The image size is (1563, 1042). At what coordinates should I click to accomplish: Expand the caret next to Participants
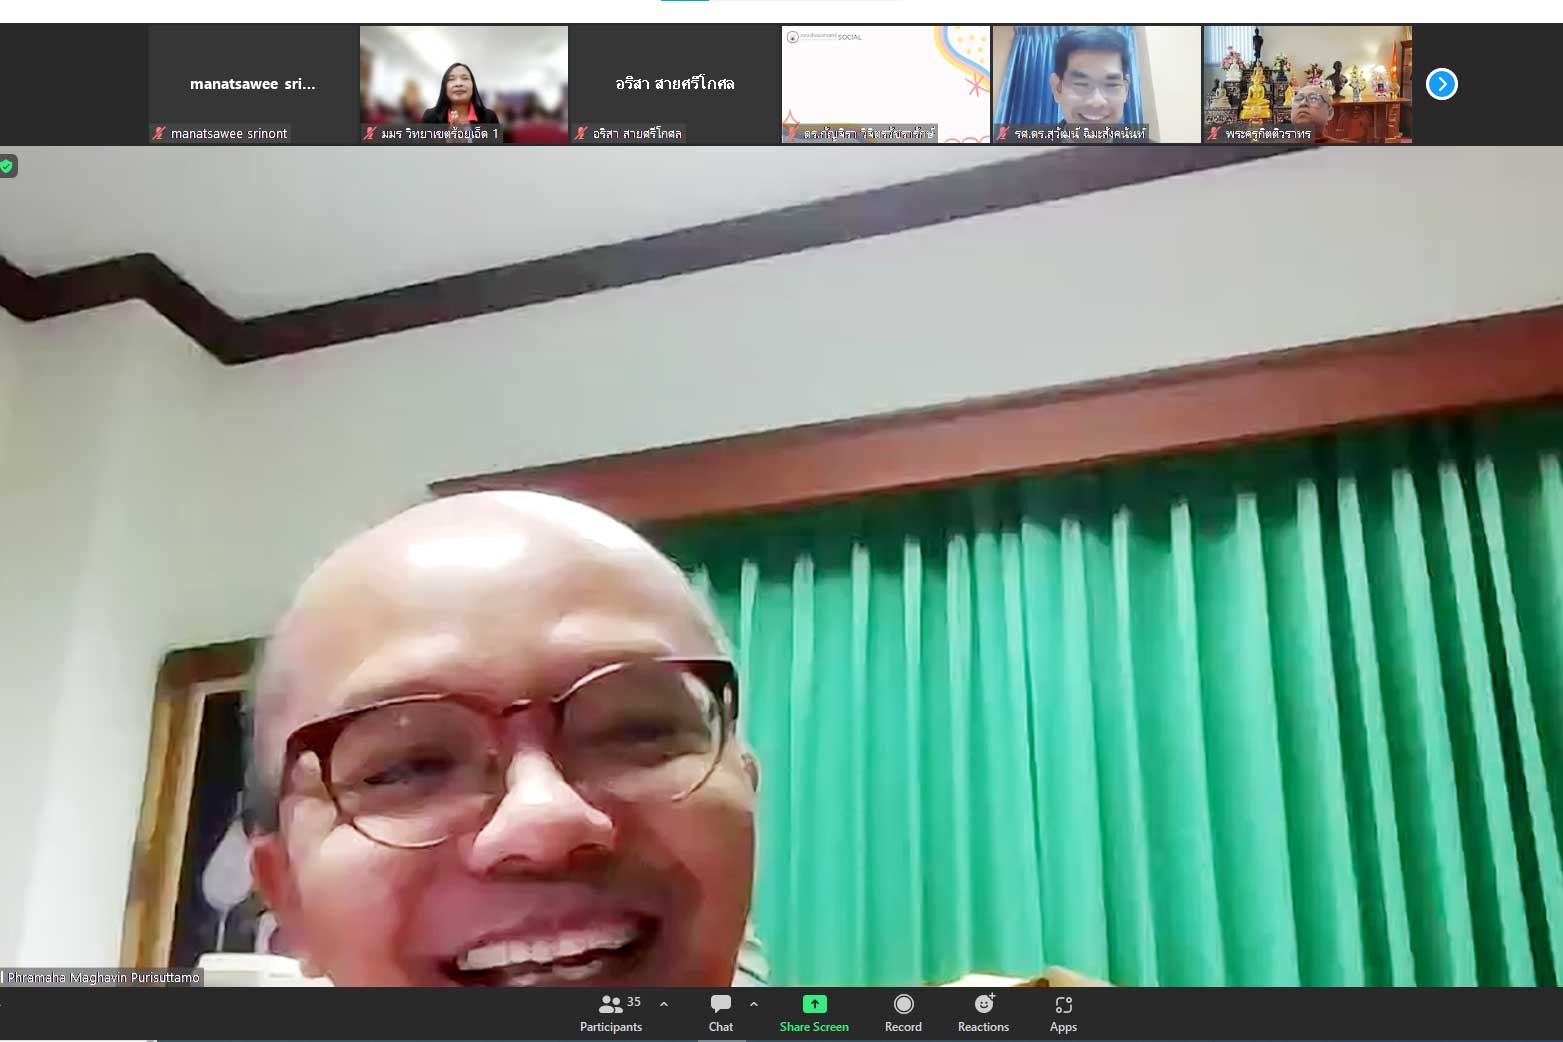pyautogui.click(x=664, y=1004)
